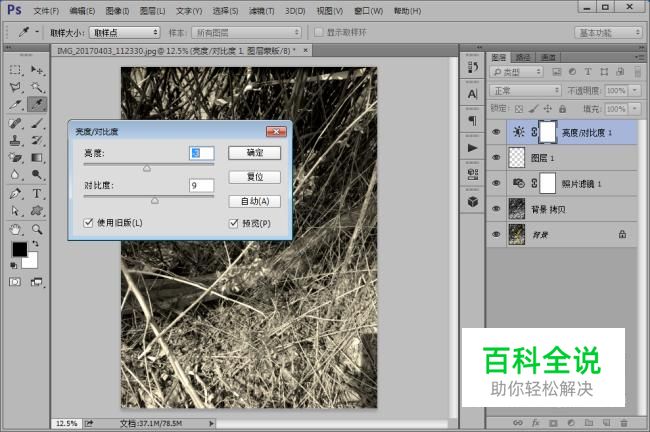Open the Character panel icon
Screen dimensions: 650x432
pyautogui.click(x=473, y=95)
